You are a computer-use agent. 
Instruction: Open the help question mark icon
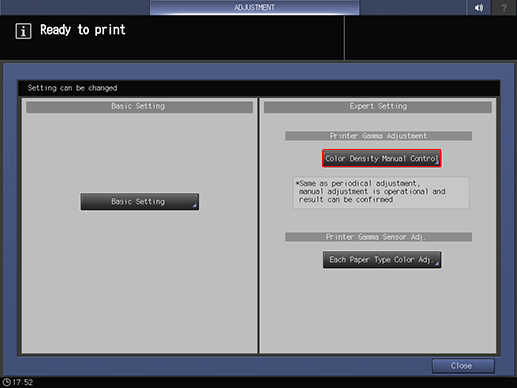(504, 7)
